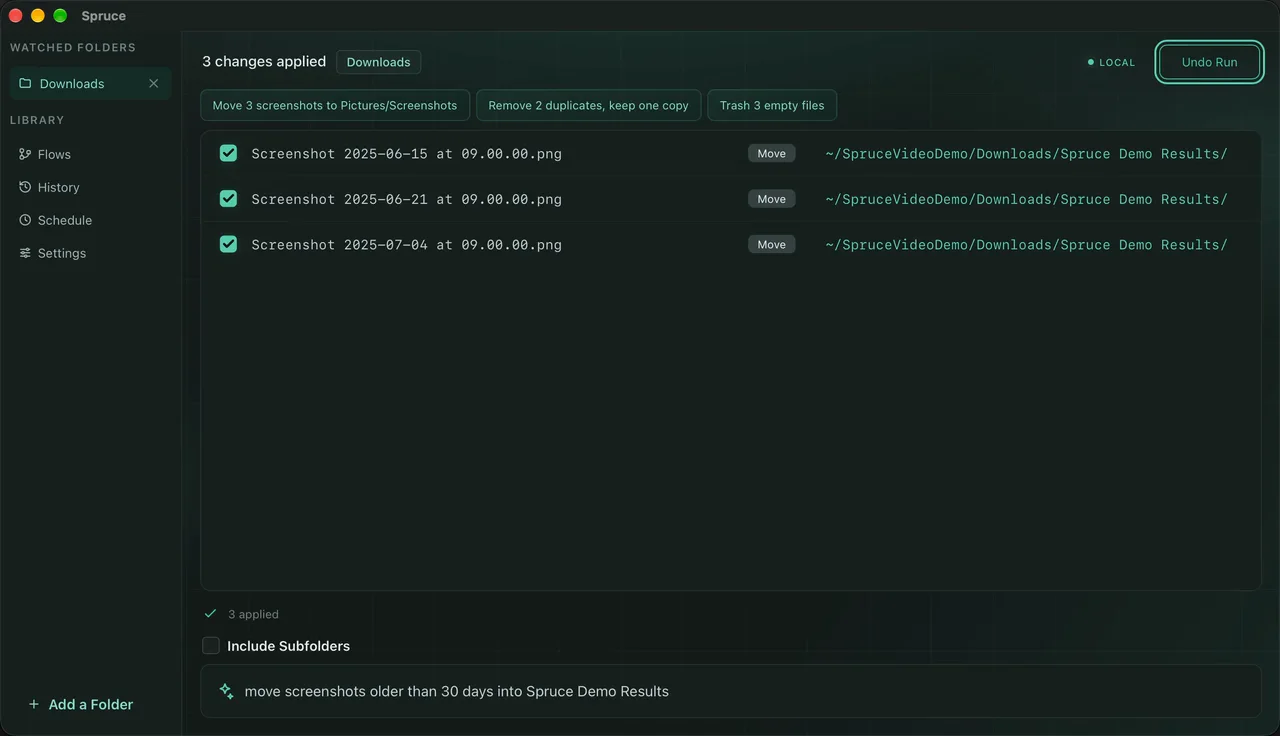Click Move 3 screenshots to Pictures/Screenshots

pyautogui.click(x=335, y=105)
